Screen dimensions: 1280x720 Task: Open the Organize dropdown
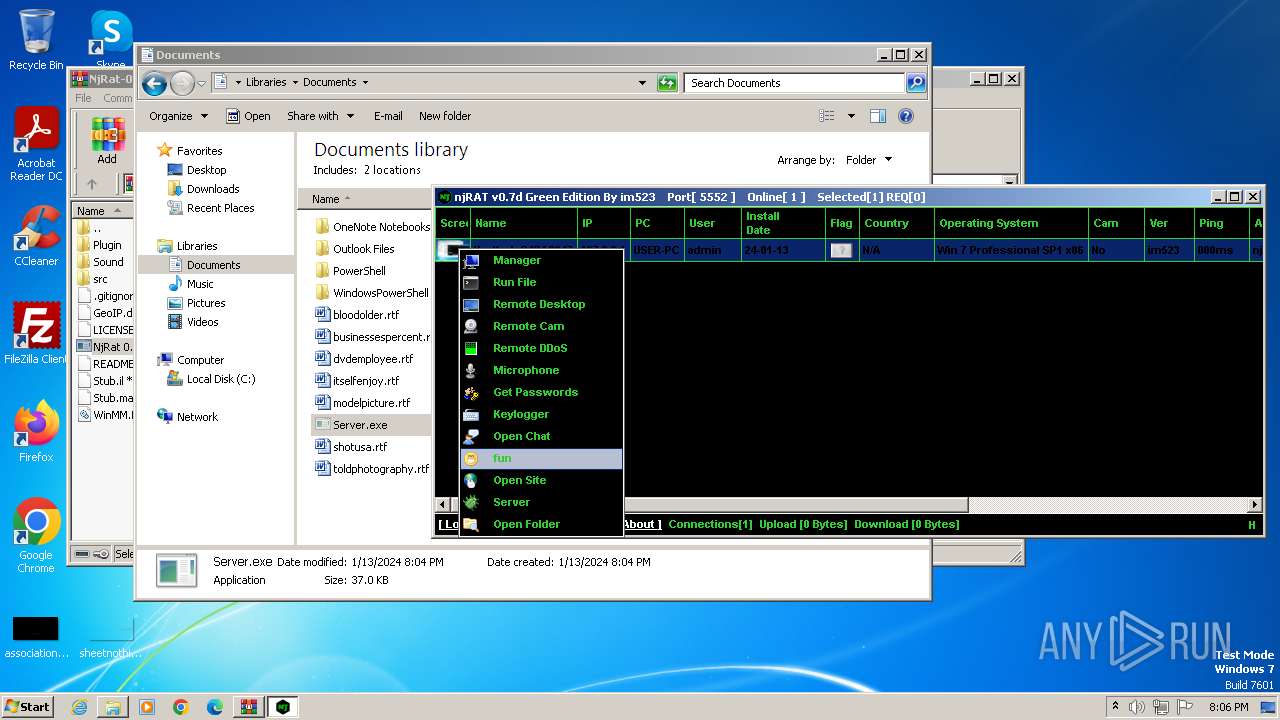(x=179, y=116)
